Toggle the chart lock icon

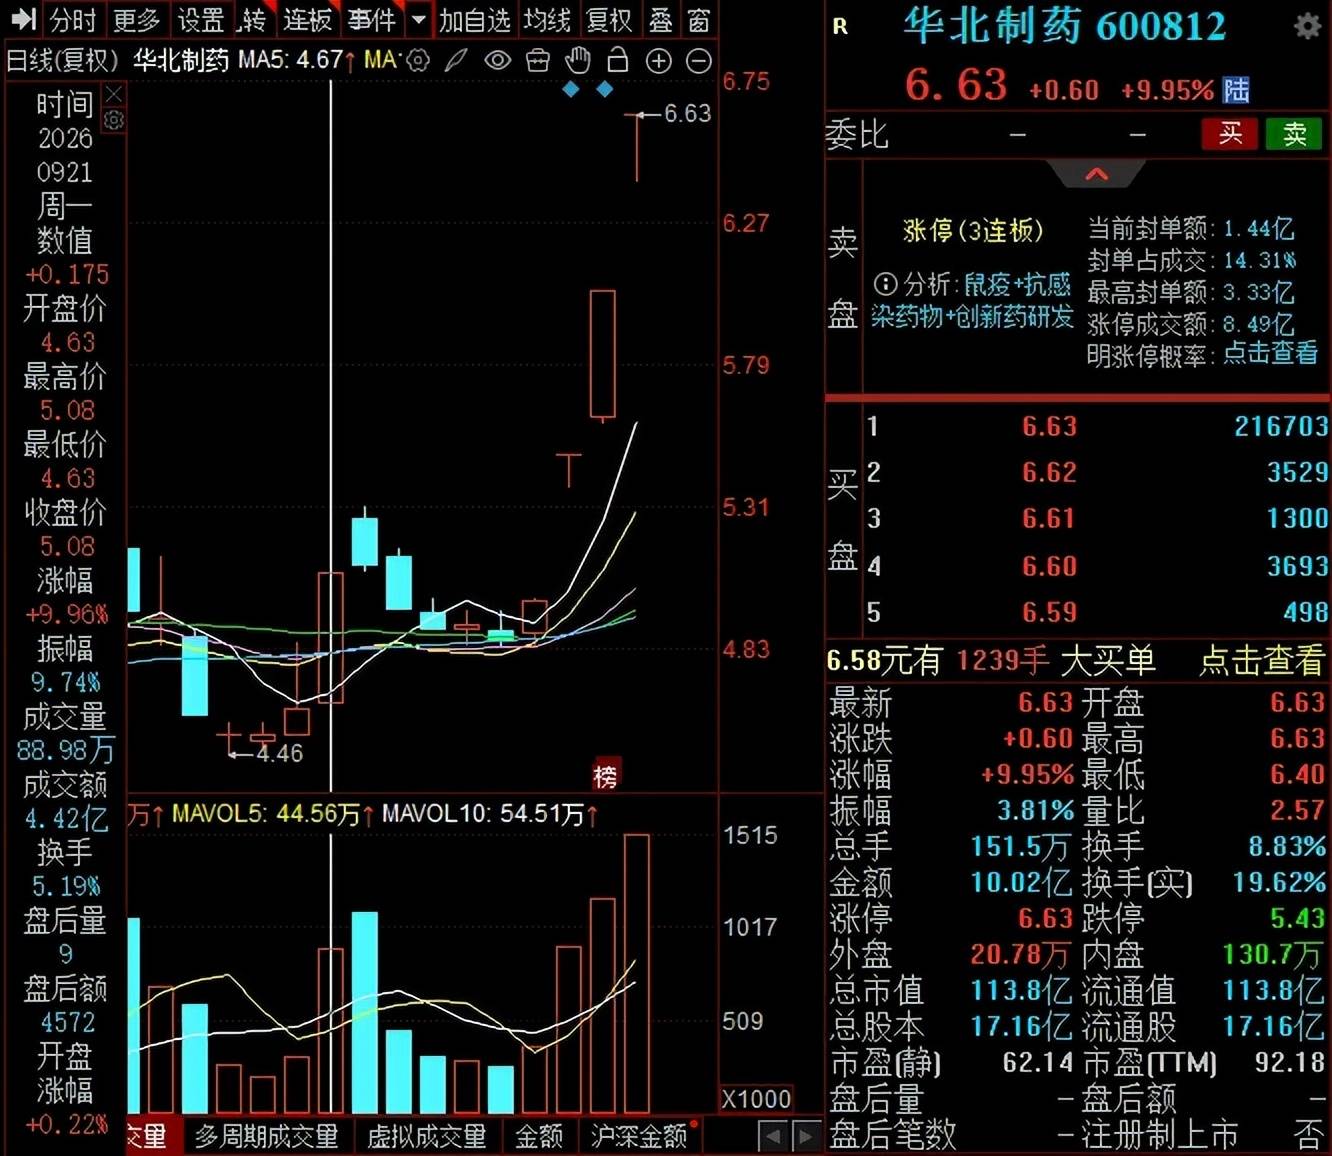tap(618, 60)
